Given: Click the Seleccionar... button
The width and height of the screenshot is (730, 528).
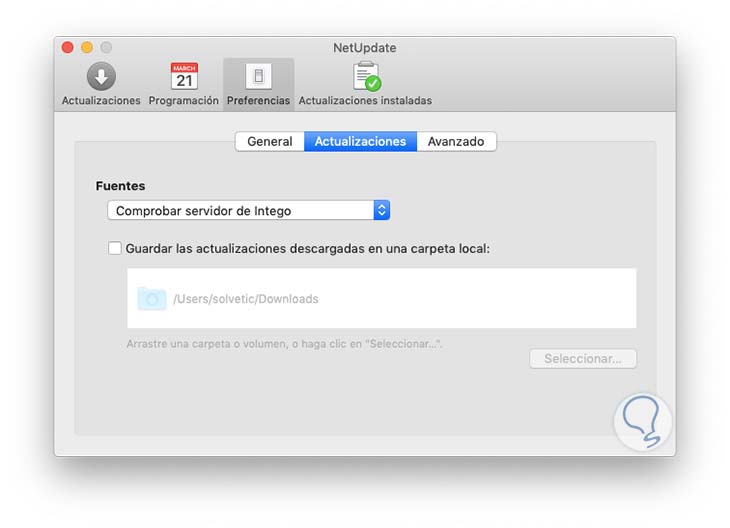Looking at the screenshot, I should point(583,359).
